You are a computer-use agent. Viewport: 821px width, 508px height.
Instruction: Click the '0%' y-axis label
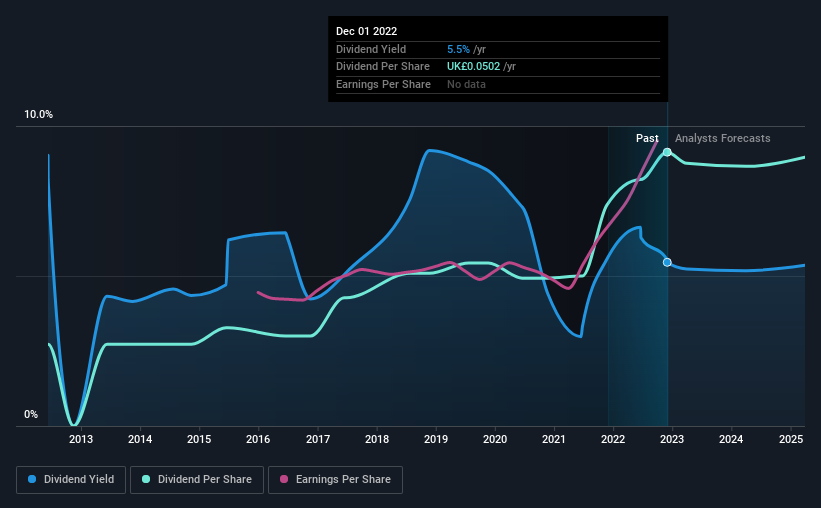(x=31, y=414)
